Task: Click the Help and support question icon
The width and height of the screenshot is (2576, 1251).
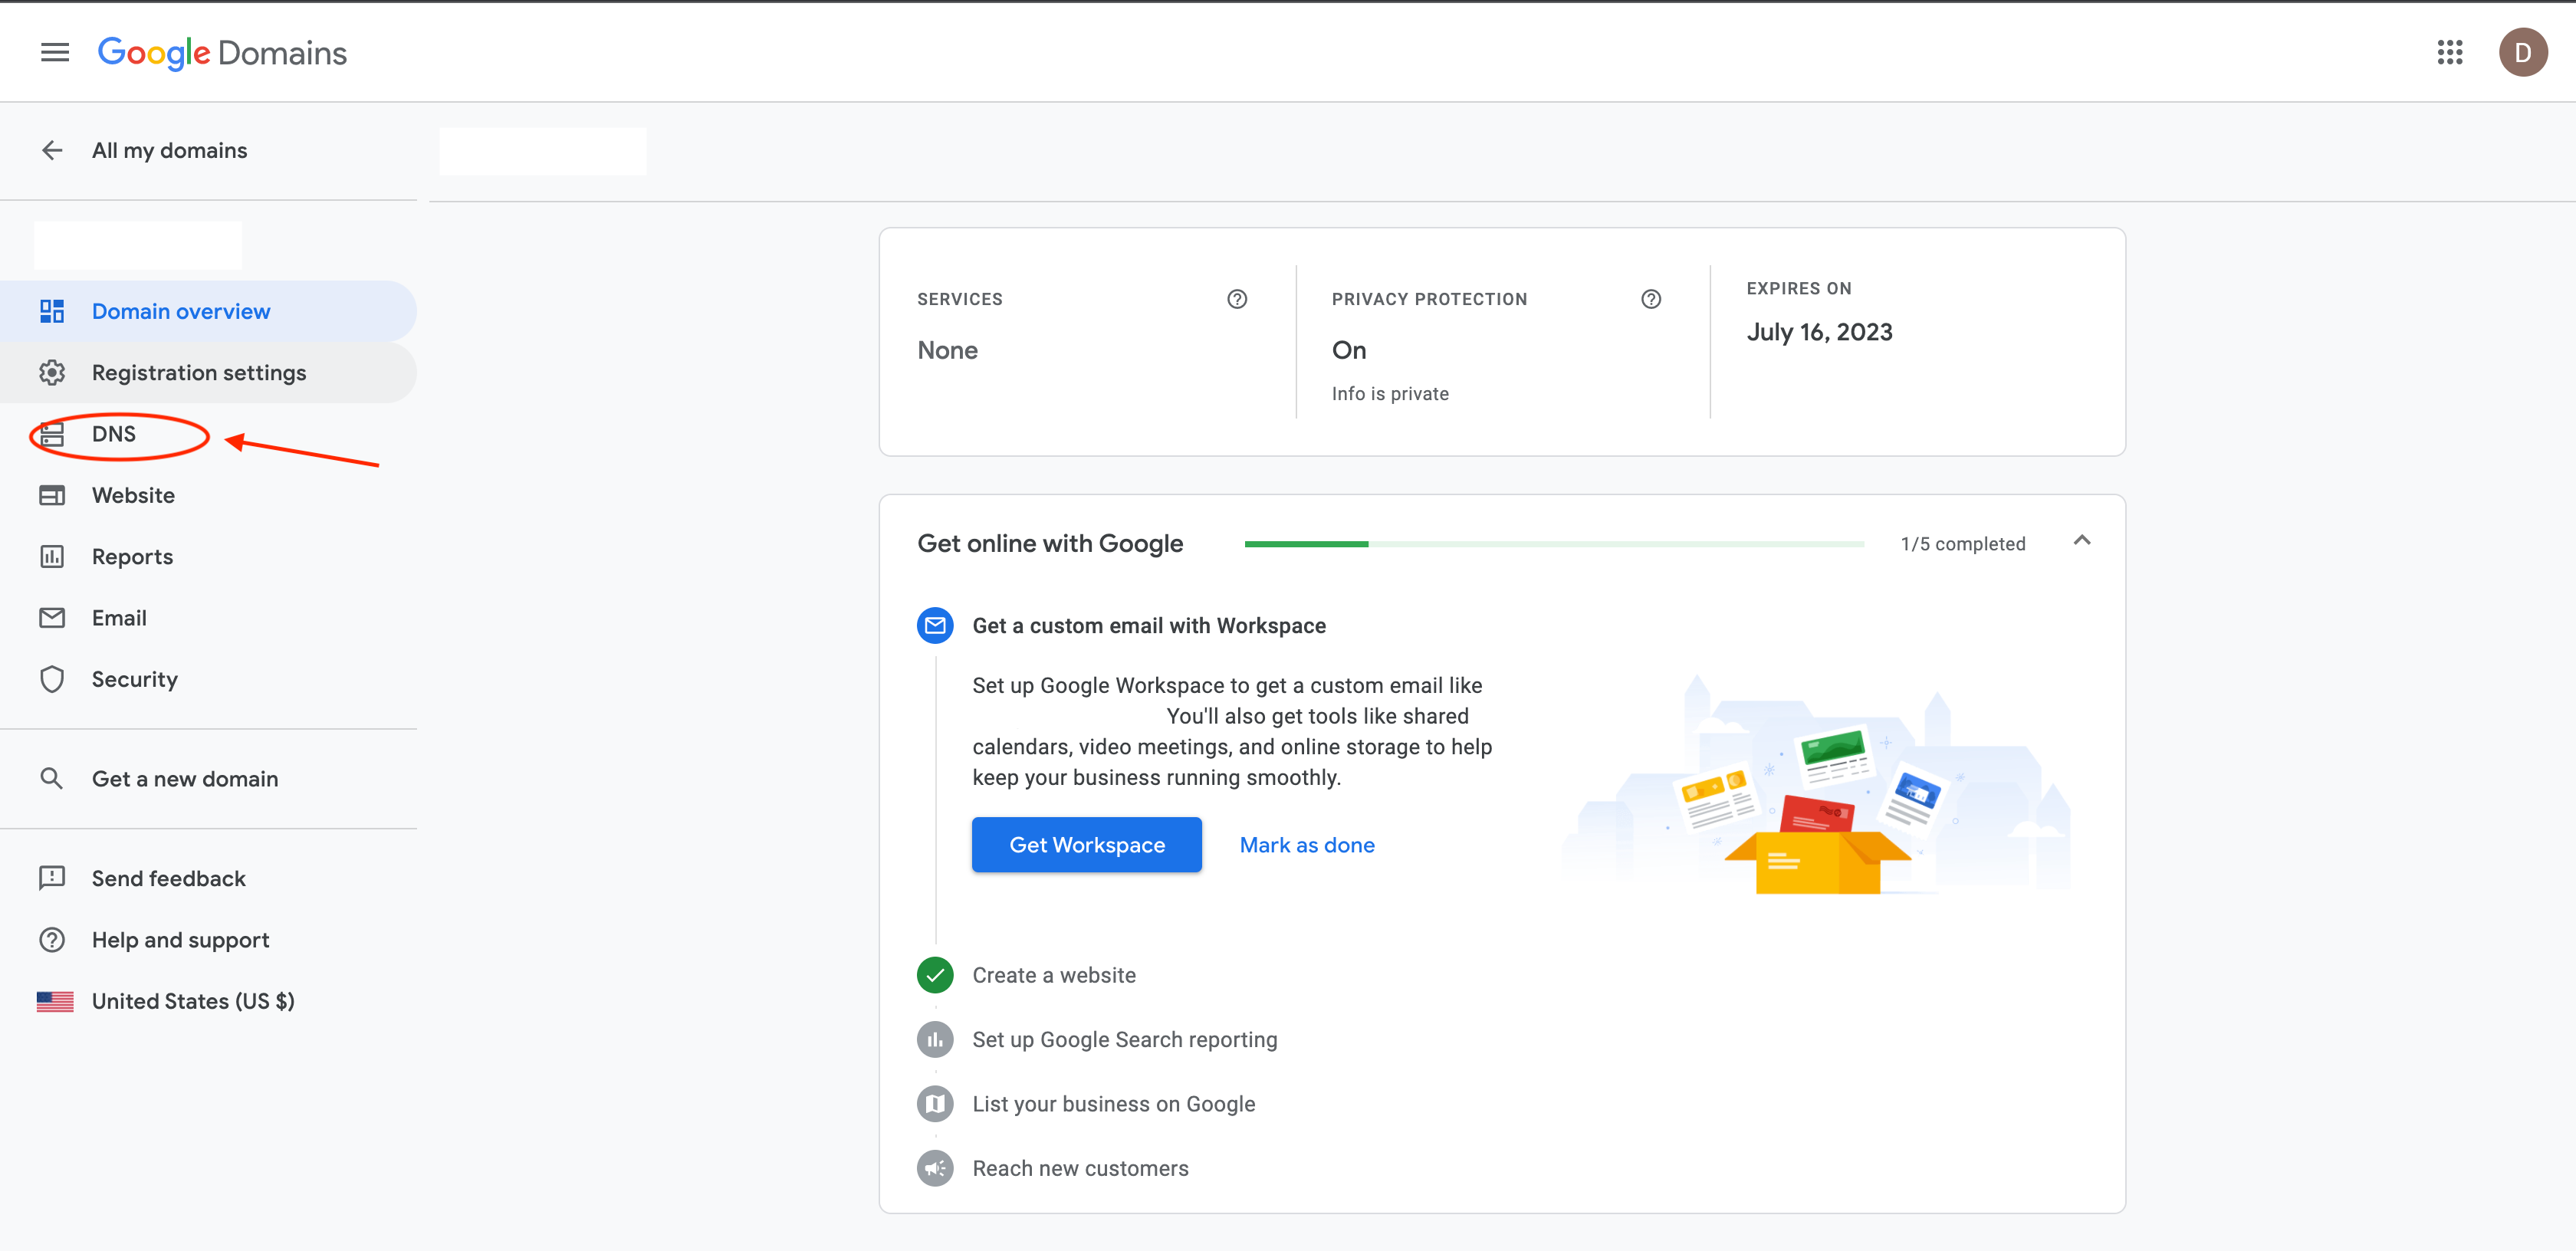Action: pos(52,940)
